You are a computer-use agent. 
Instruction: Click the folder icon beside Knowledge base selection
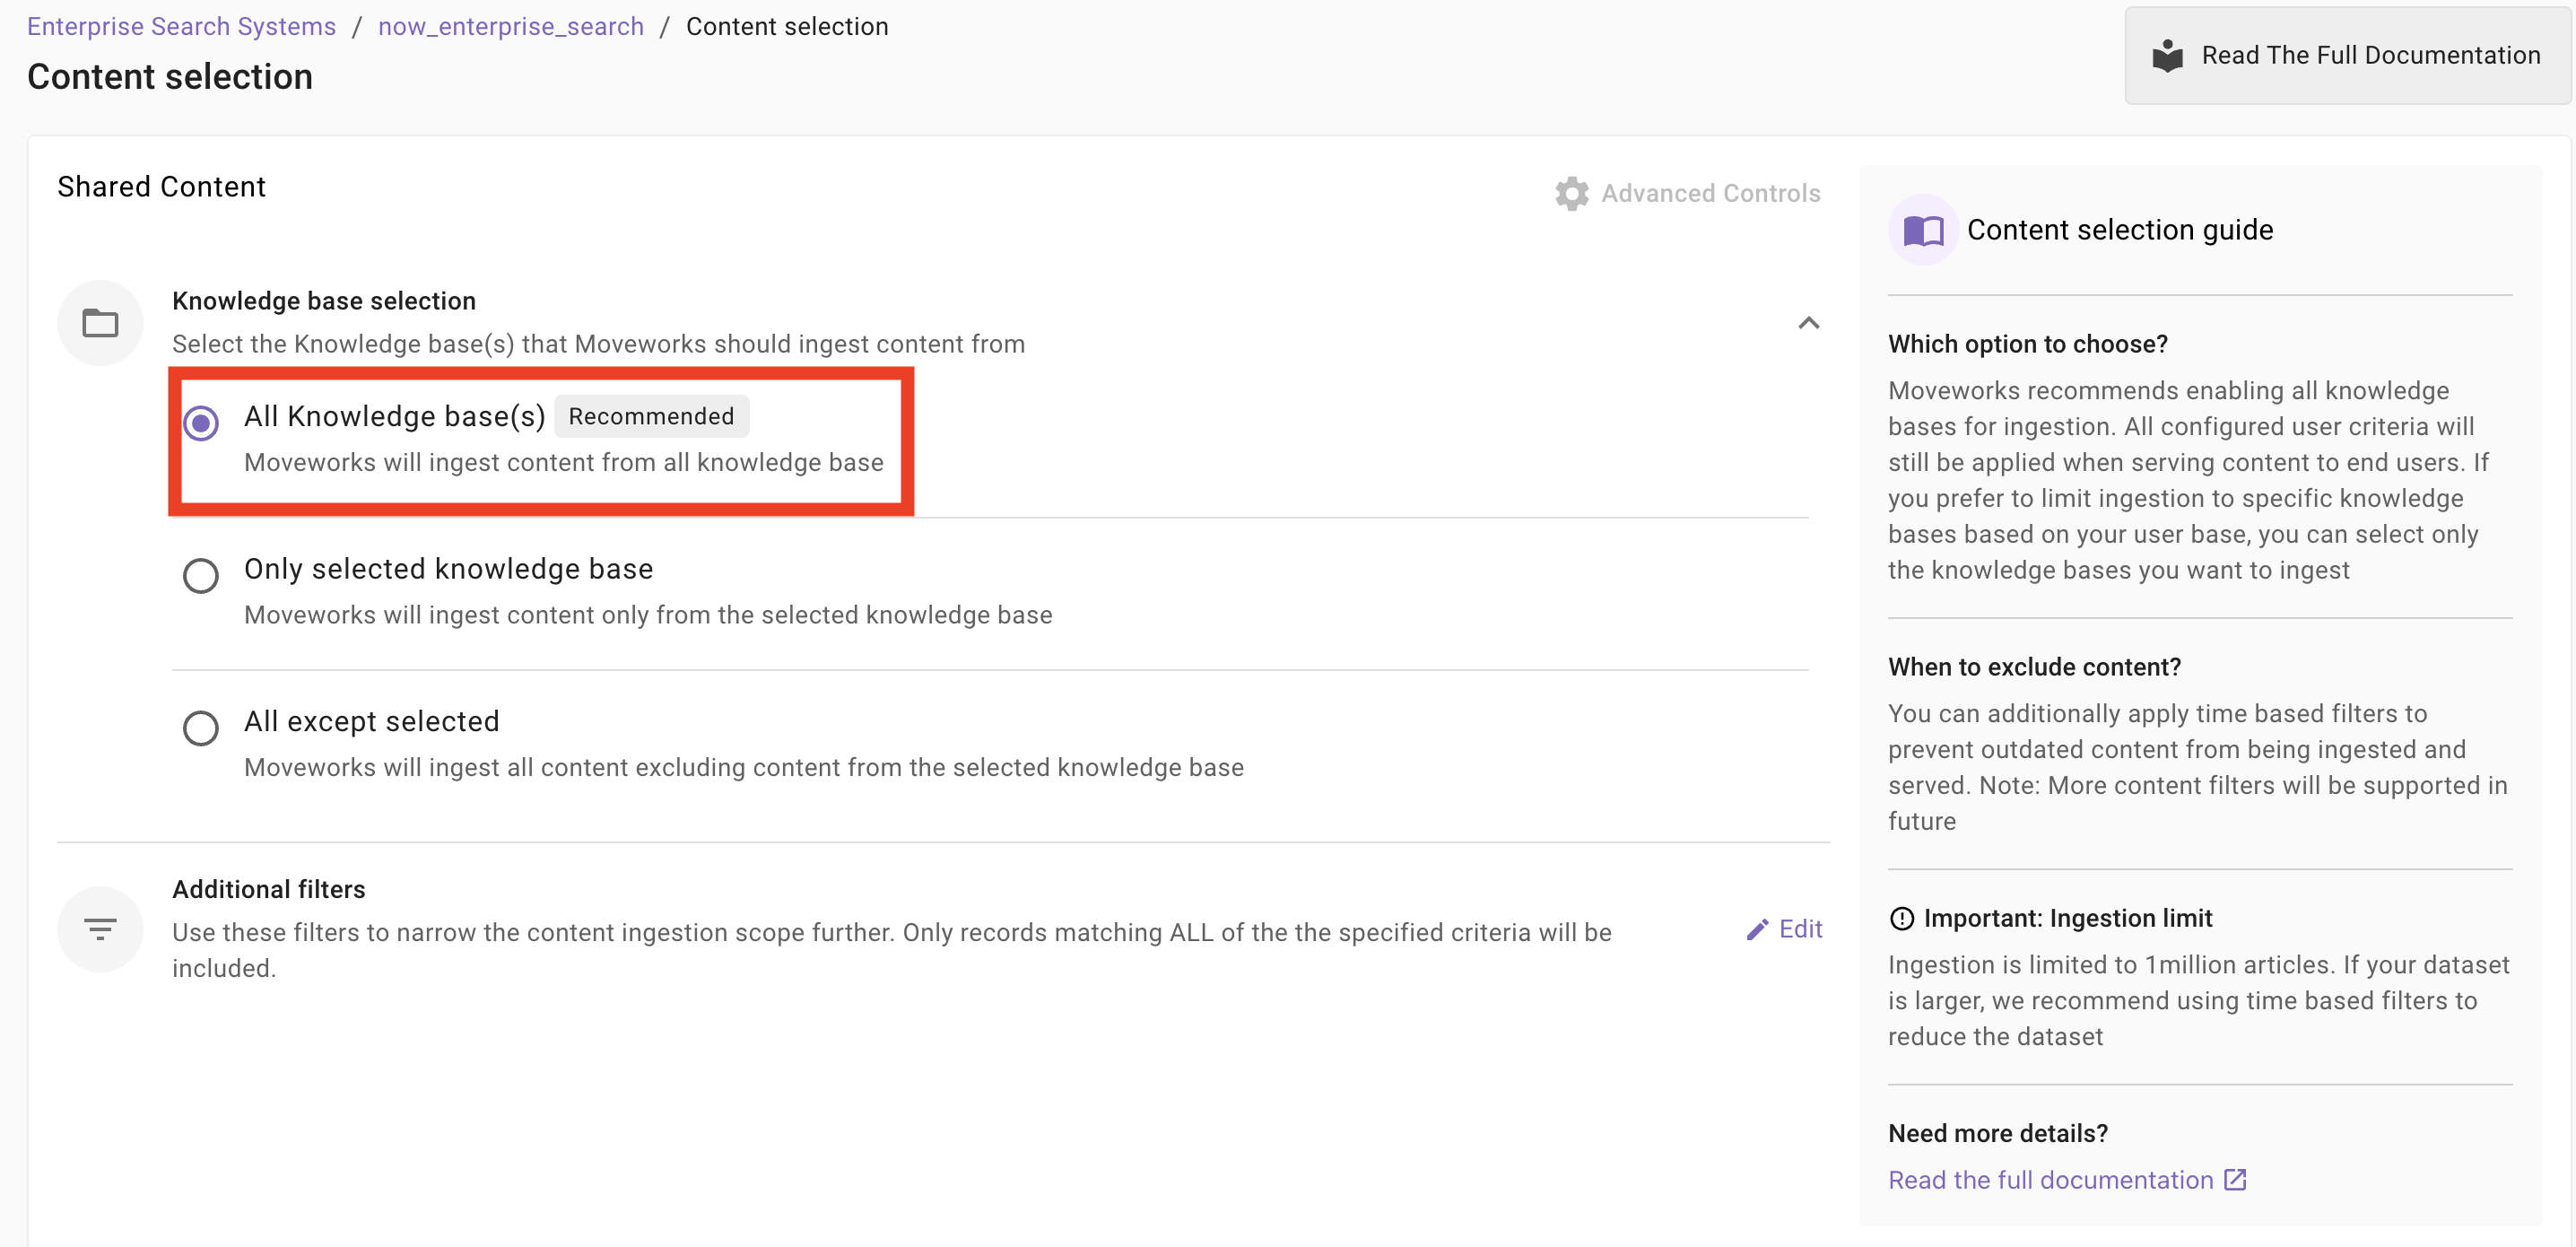100,323
